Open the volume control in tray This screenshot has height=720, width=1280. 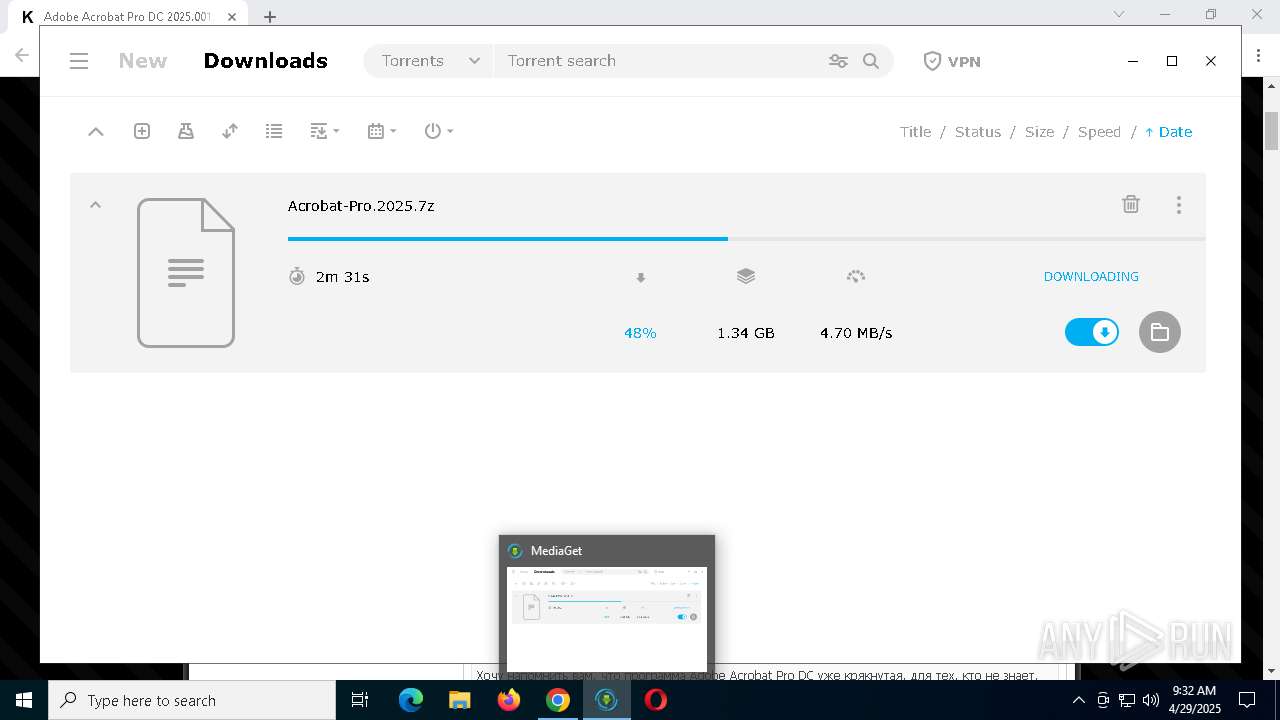coord(1151,700)
